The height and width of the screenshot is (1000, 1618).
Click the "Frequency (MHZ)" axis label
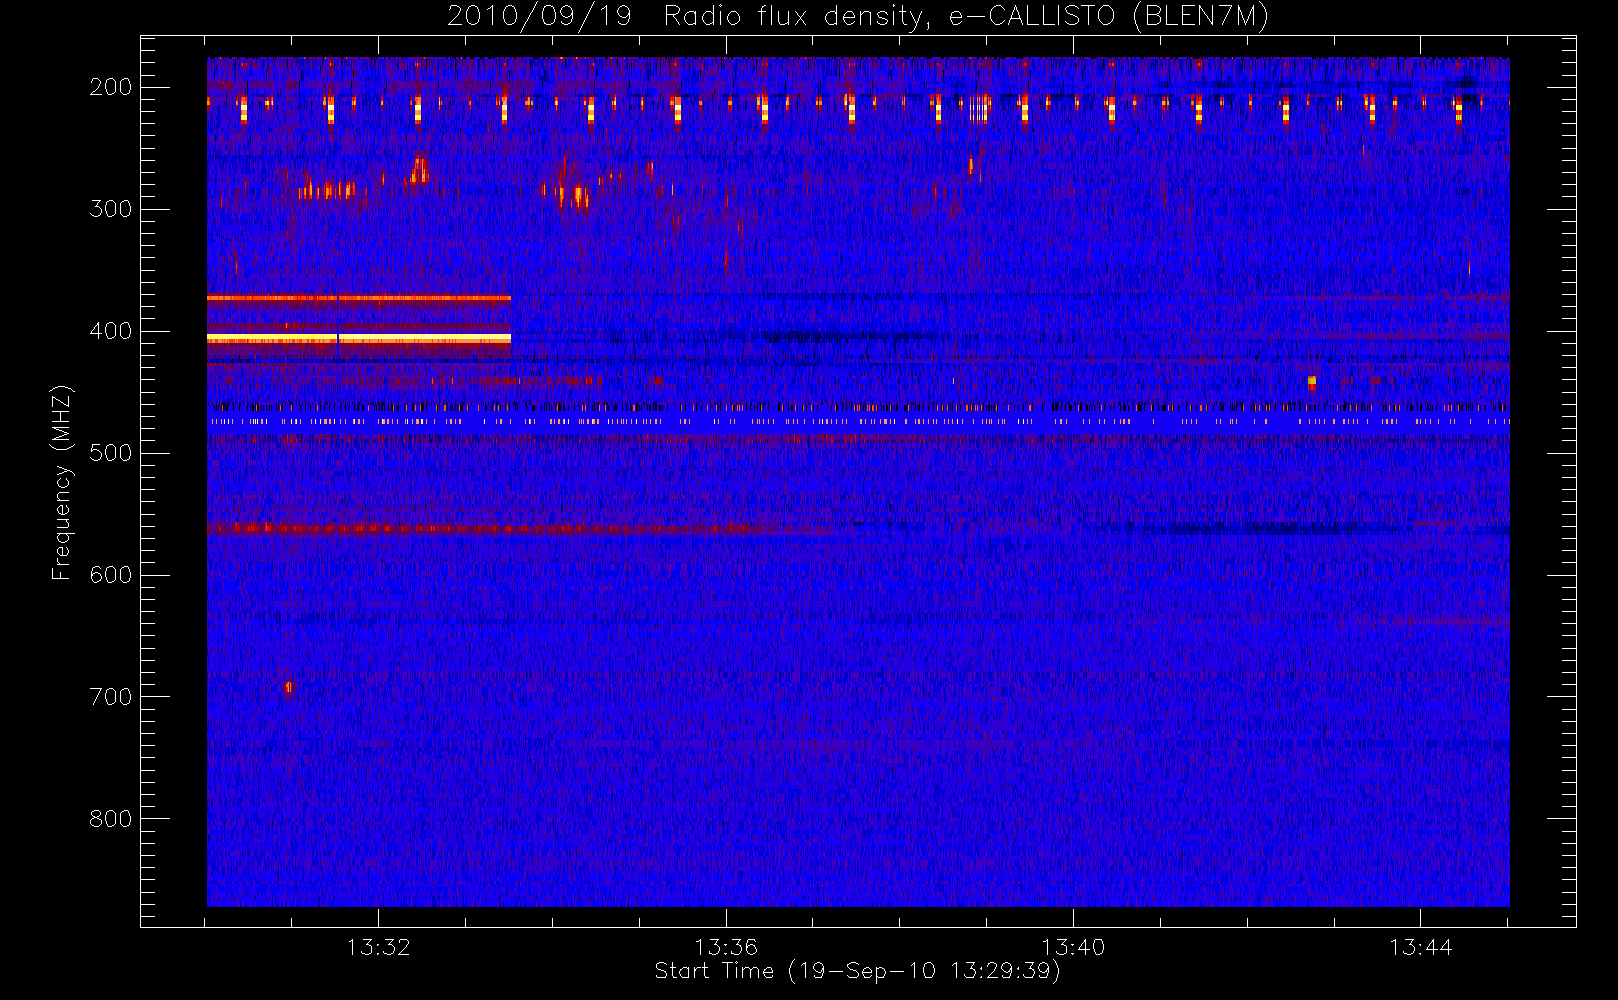[62, 482]
